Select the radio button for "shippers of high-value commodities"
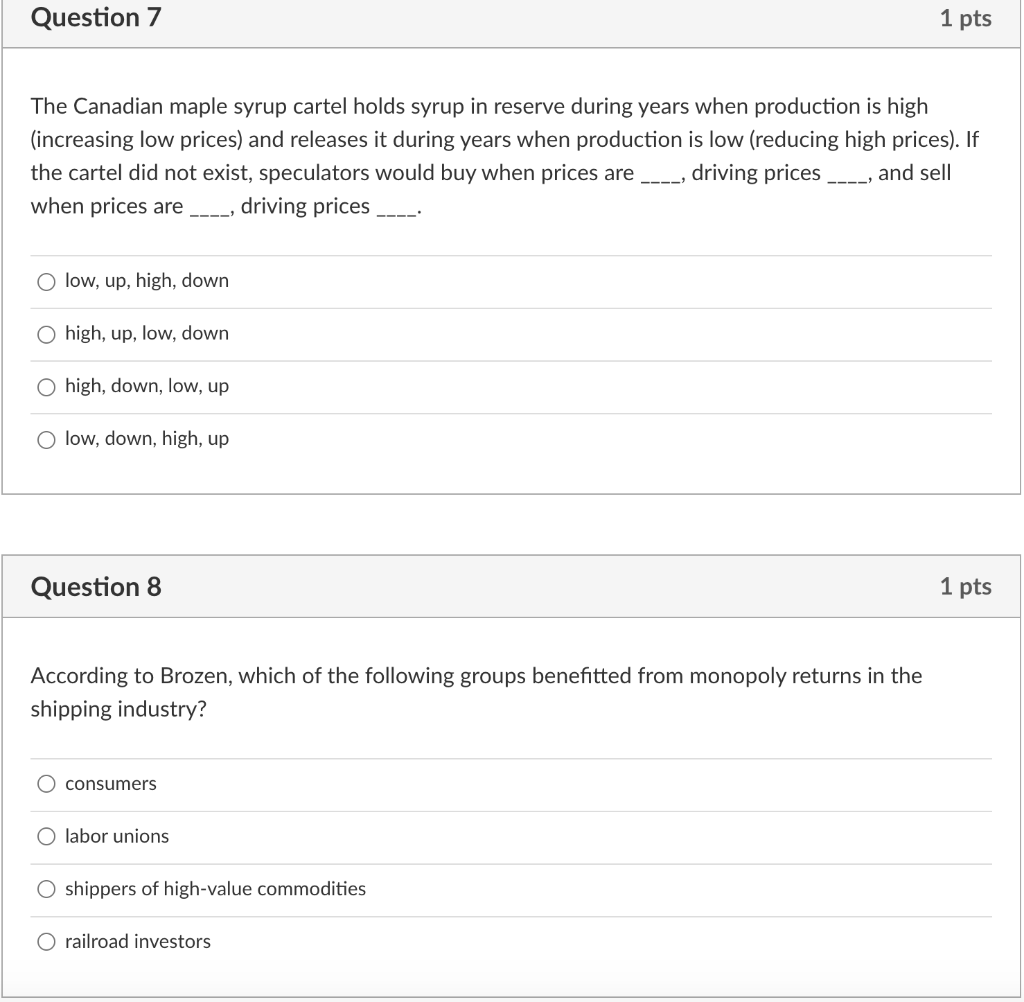This screenshot has height=1002, width=1024. pos(46,889)
